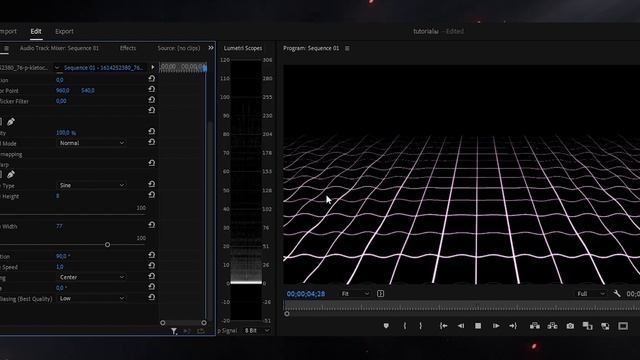Select the Opacity free-draw pen mask tool
The image size is (640, 360).
coord(11,122)
